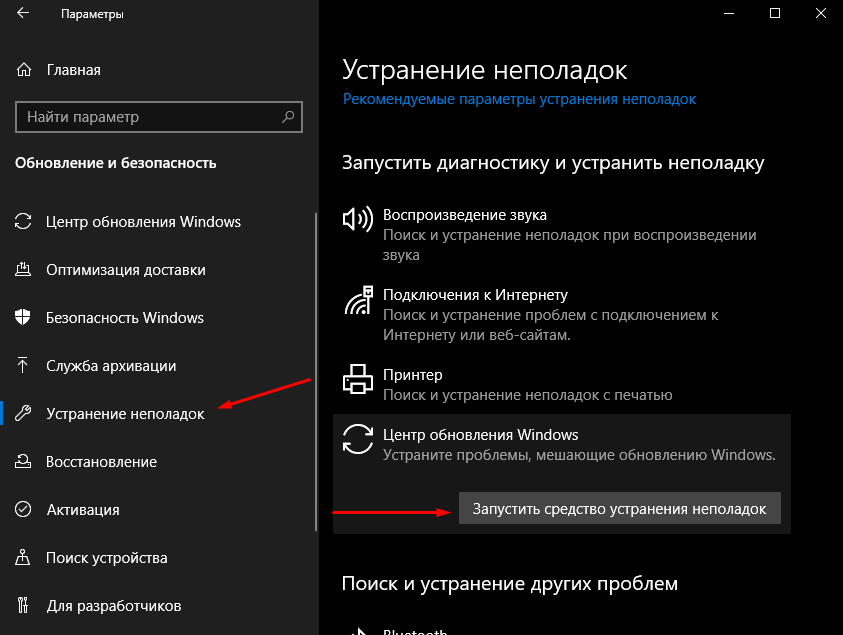Open Для разработчиков section

[114, 605]
